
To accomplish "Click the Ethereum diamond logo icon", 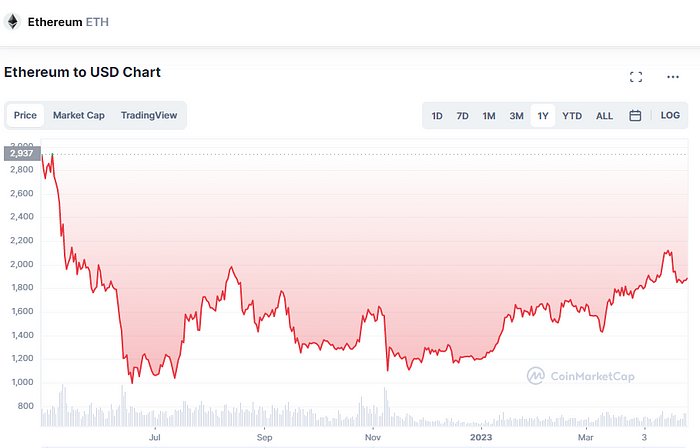I will coord(13,21).
